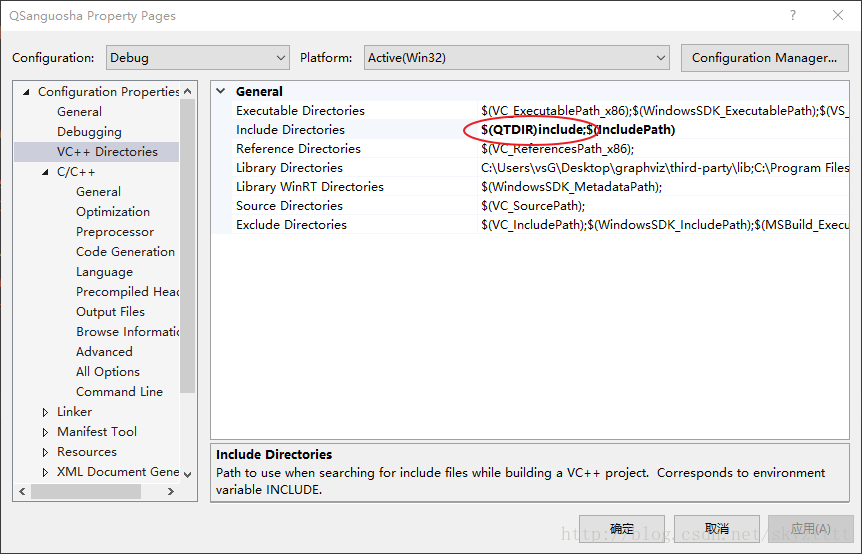The image size is (862, 554).
Task: Collapse the C/C++ tree node
Action: 45,172
